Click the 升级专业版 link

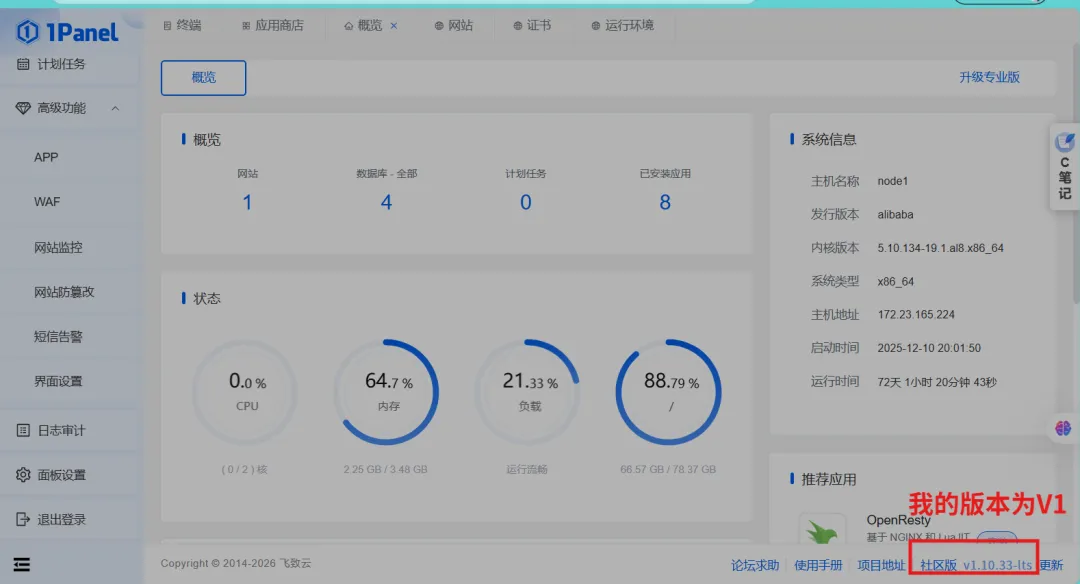991,77
